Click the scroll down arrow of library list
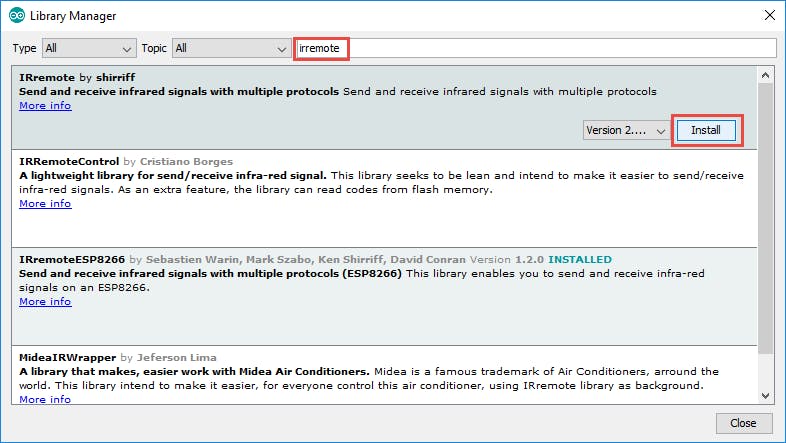 [765, 395]
